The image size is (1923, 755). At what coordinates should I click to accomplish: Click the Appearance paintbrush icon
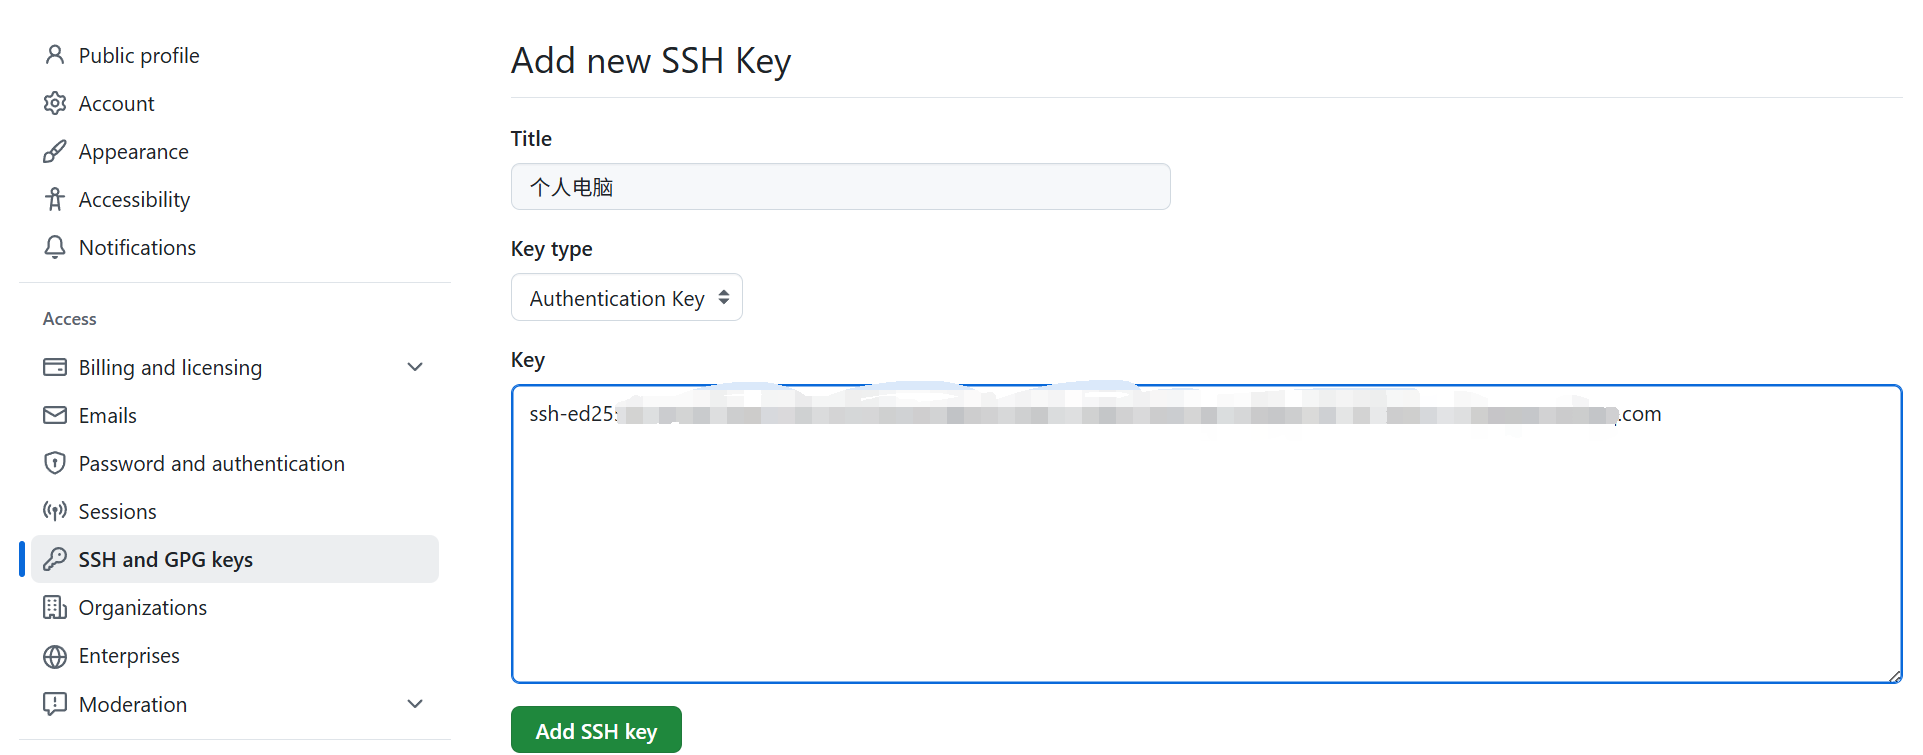click(x=55, y=151)
